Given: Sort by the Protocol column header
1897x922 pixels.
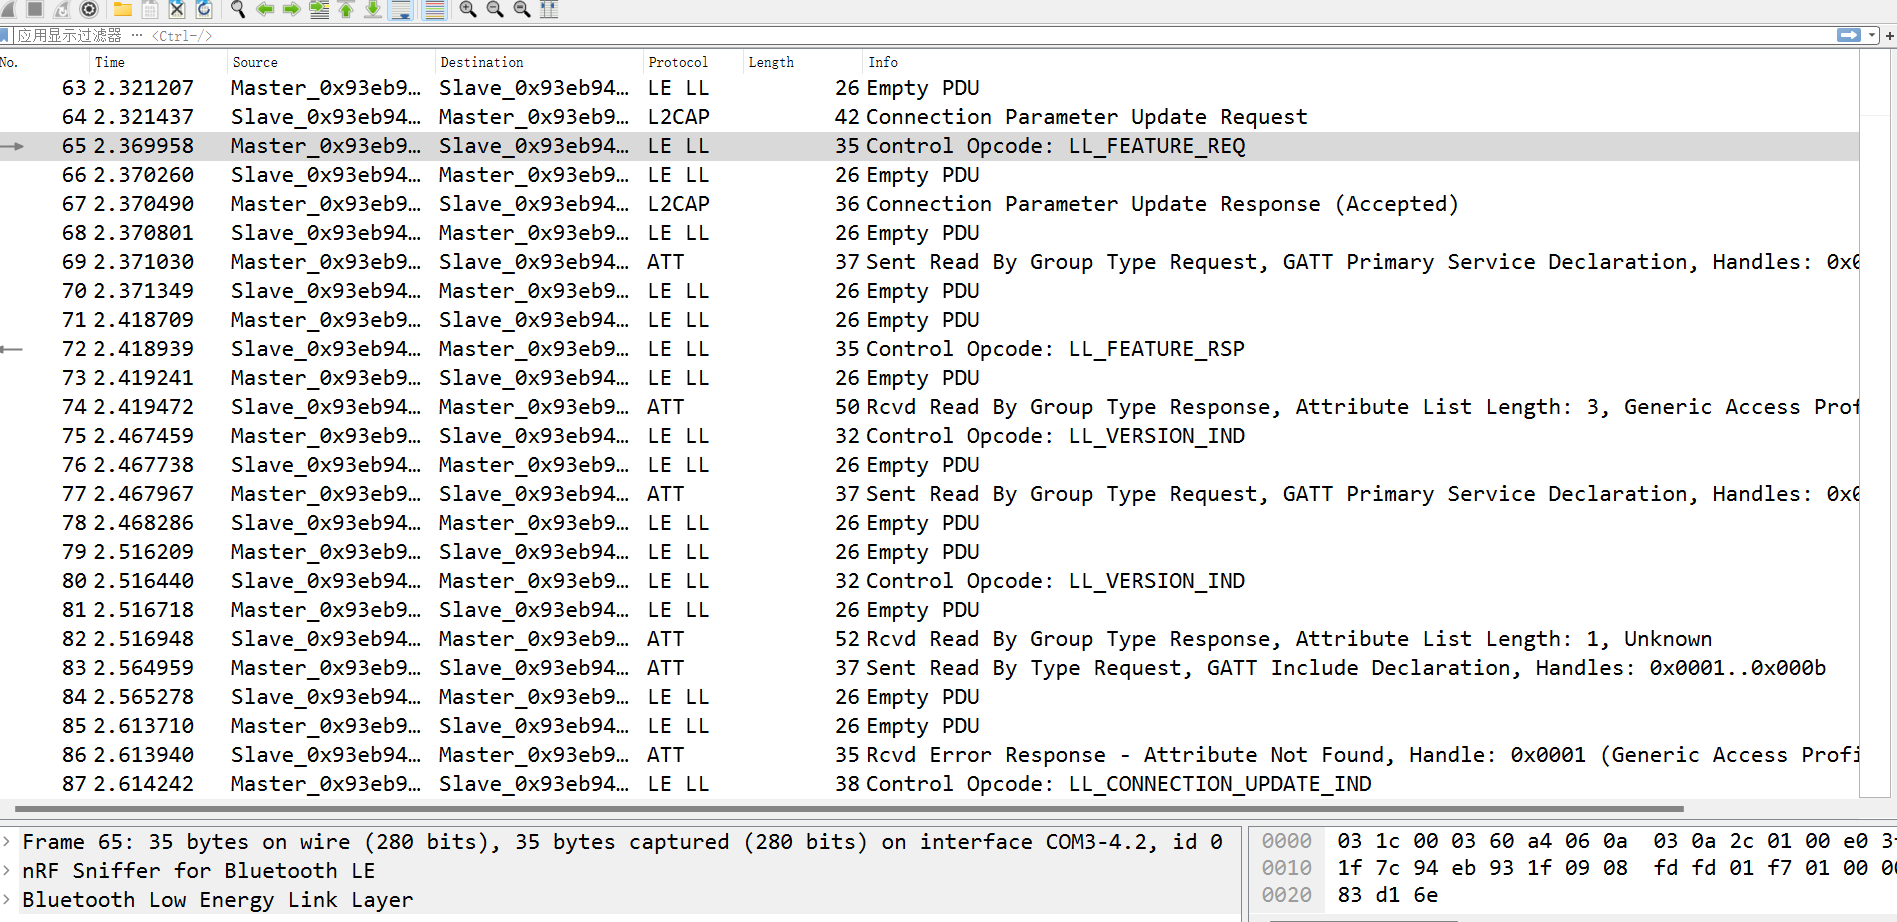Looking at the screenshot, I should click(x=693, y=62).
